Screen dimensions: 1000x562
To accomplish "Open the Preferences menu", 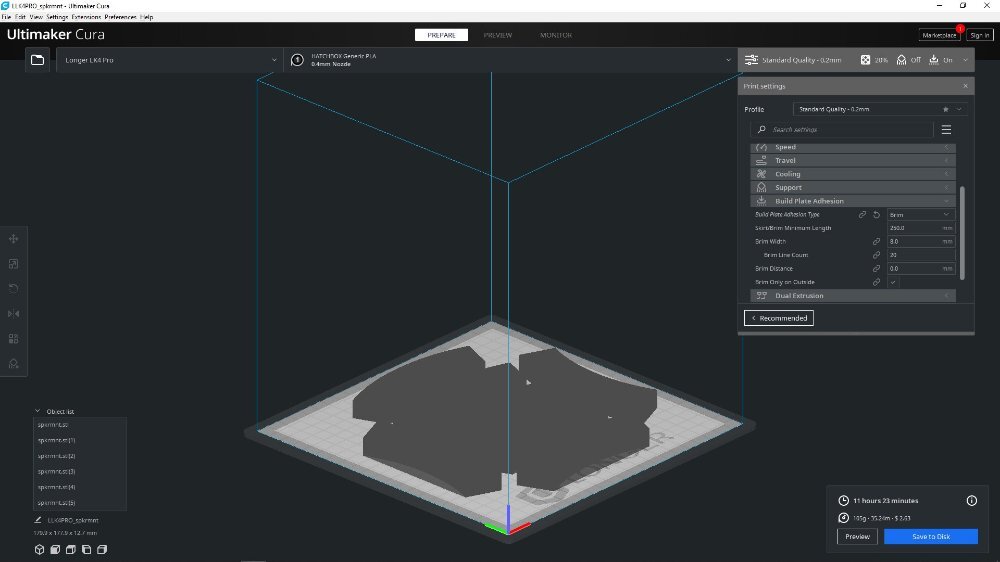I will 121,17.
